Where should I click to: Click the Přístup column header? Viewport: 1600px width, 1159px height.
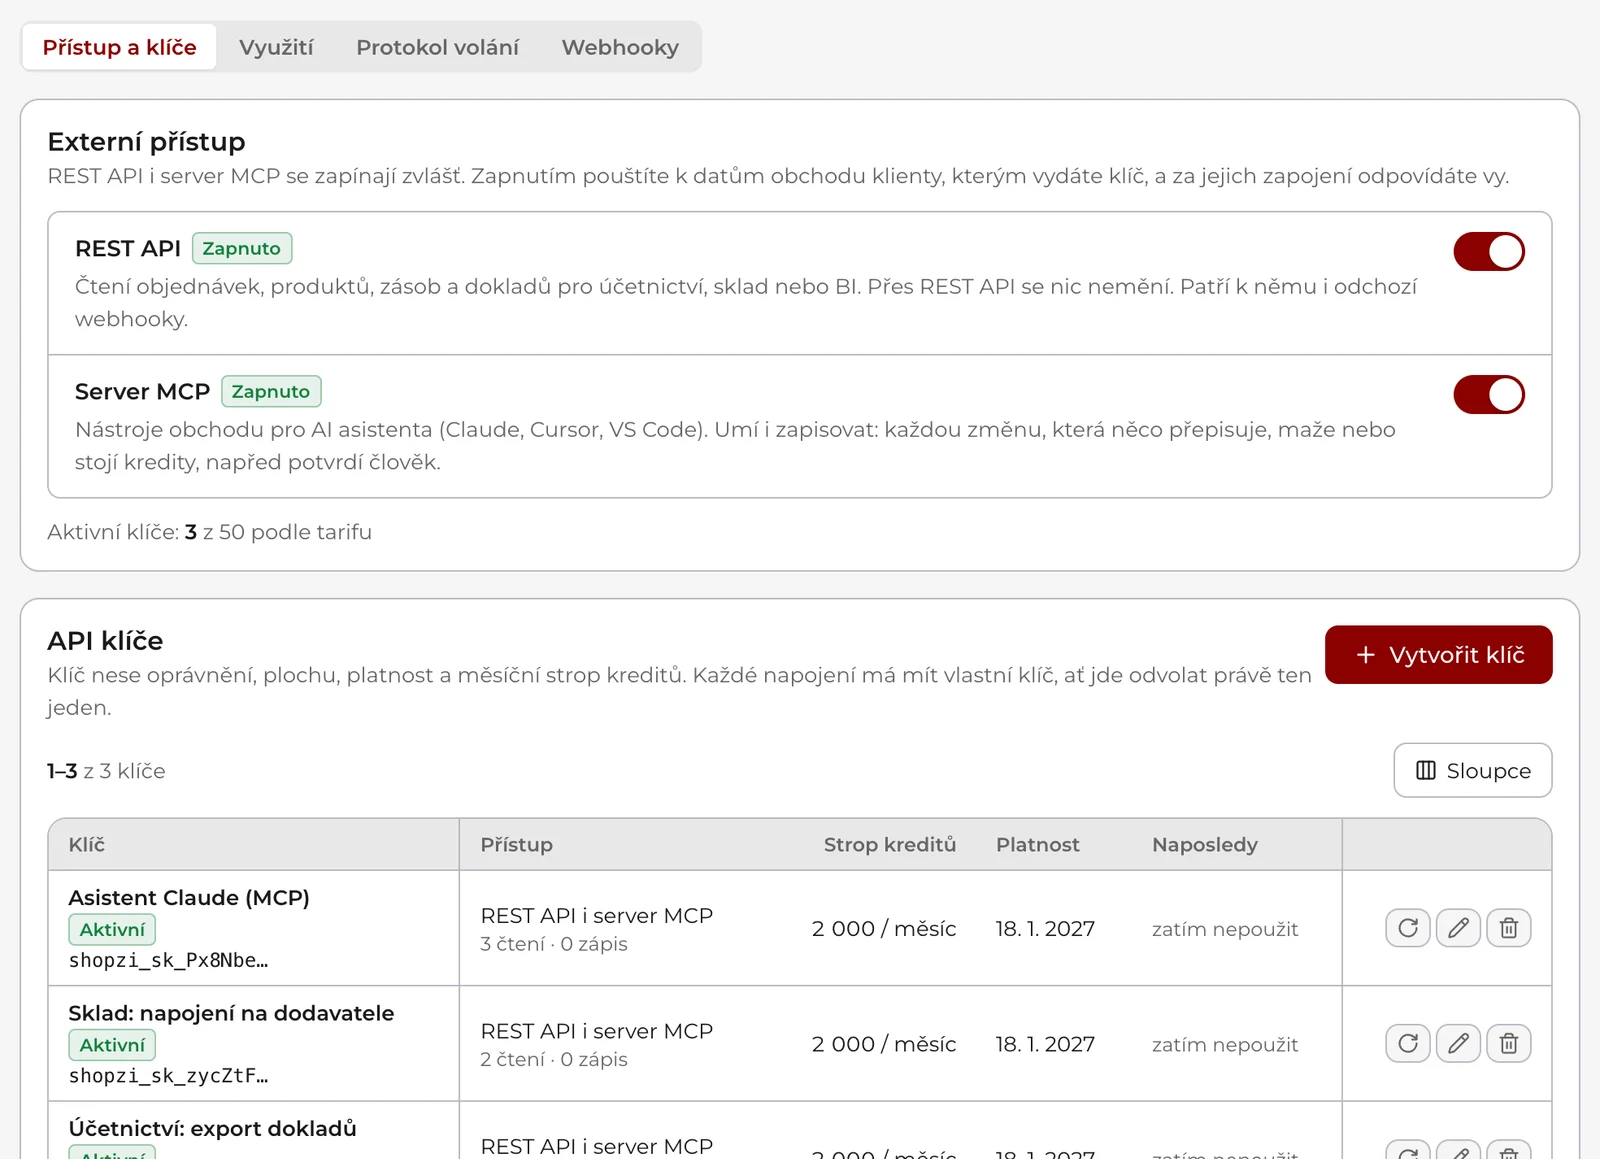tap(516, 845)
